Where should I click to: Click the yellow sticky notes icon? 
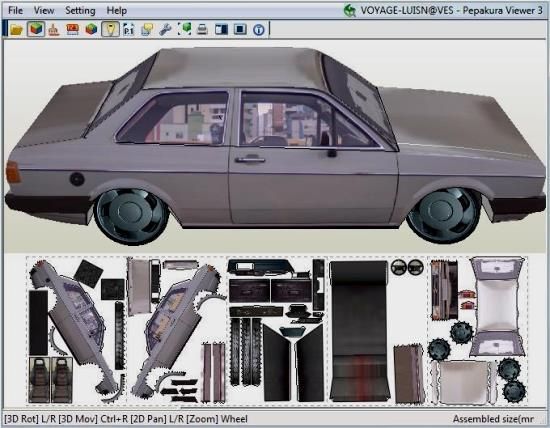pyautogui.click(x=147, y=29)
